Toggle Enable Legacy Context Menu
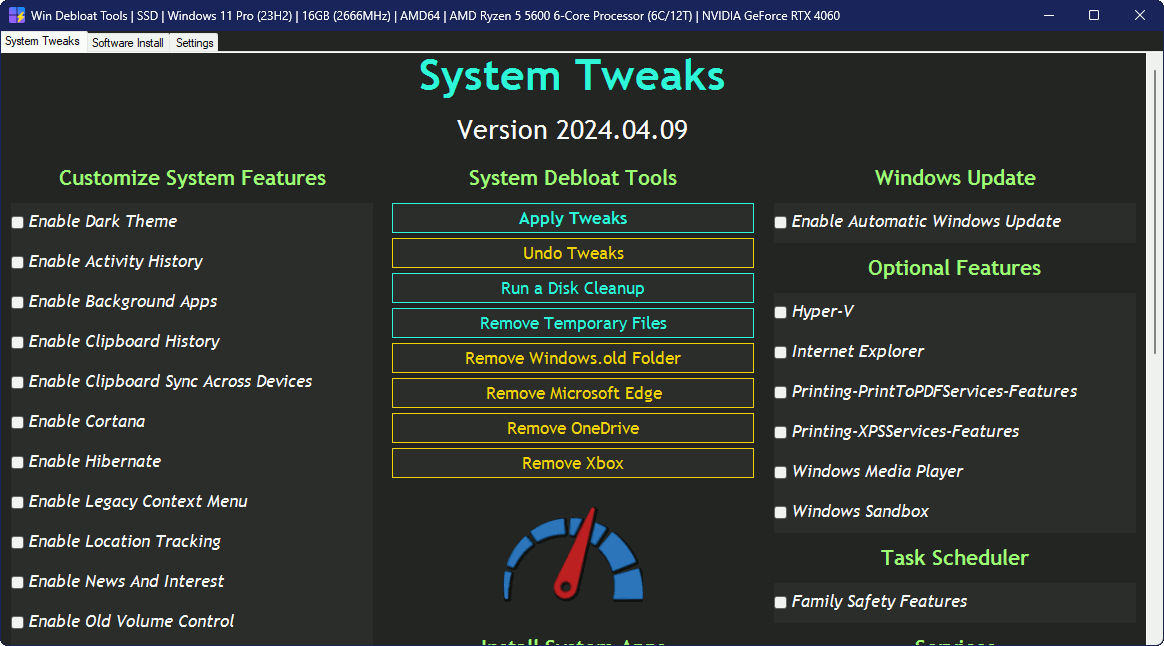1164x646 pixels. (18, 502)
